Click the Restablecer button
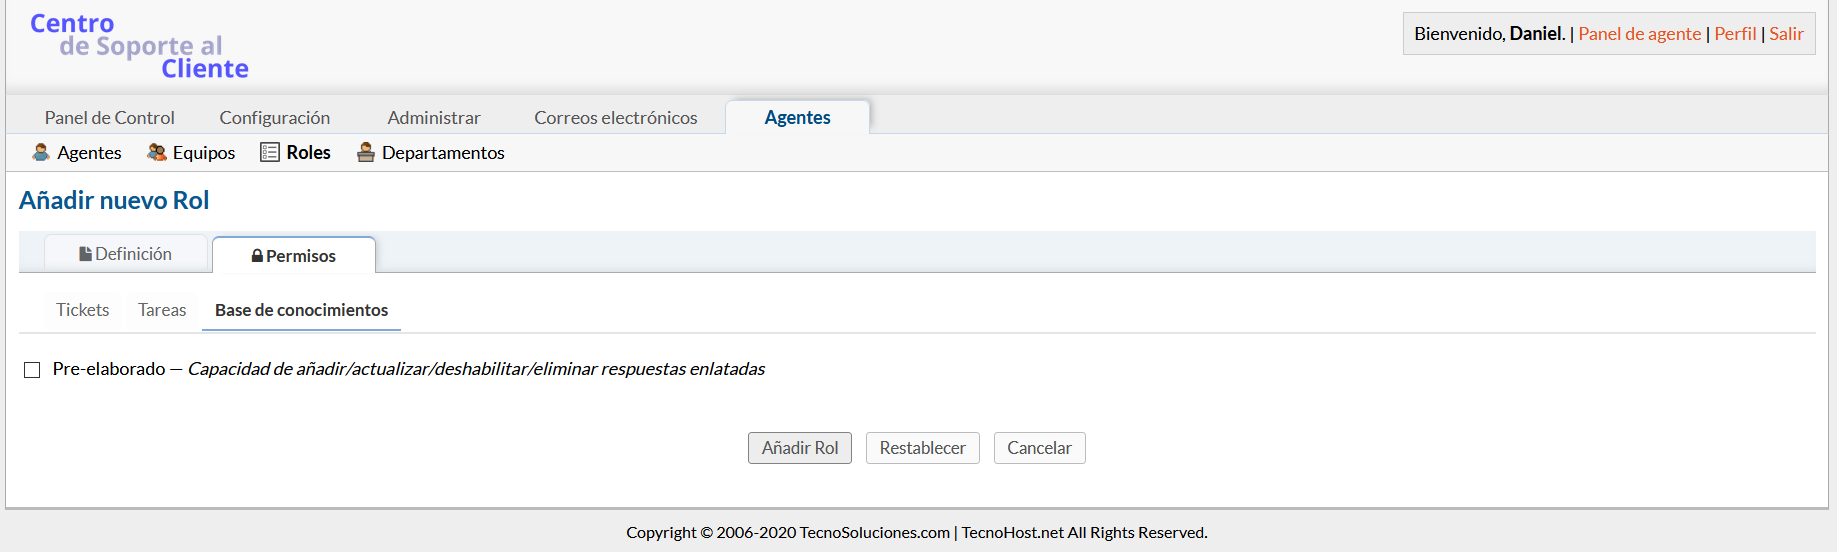Image resolution: width=1837 pixels, height=552 pixels. [922, 448]
